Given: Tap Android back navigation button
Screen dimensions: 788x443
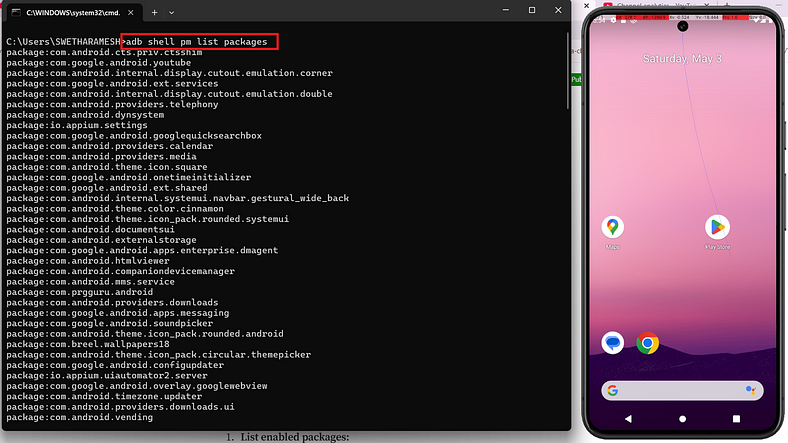Looking at the screenshot, I should pyautogui.click(x=628, y=418).
